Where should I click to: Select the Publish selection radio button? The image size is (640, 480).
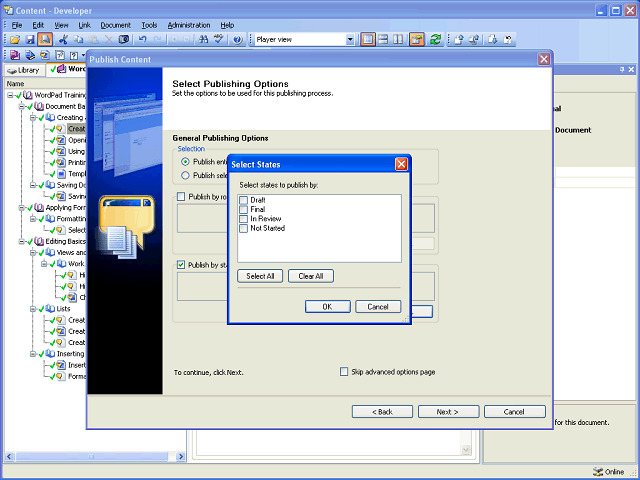coord(185,176)
